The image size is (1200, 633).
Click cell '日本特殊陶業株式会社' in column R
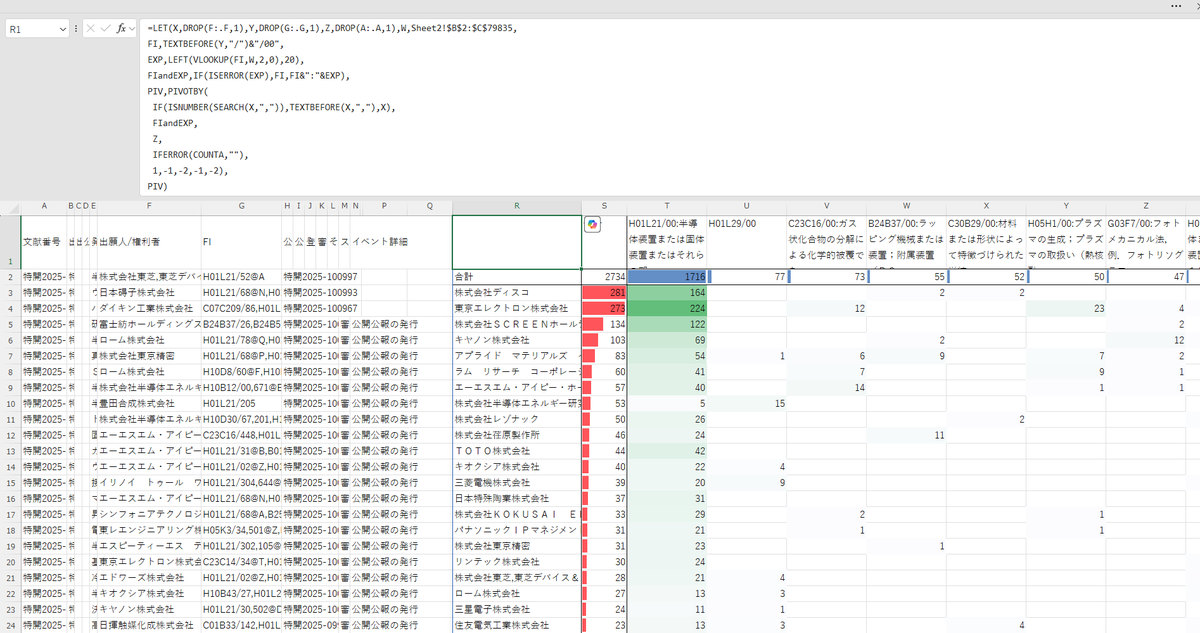pos(517,498)
